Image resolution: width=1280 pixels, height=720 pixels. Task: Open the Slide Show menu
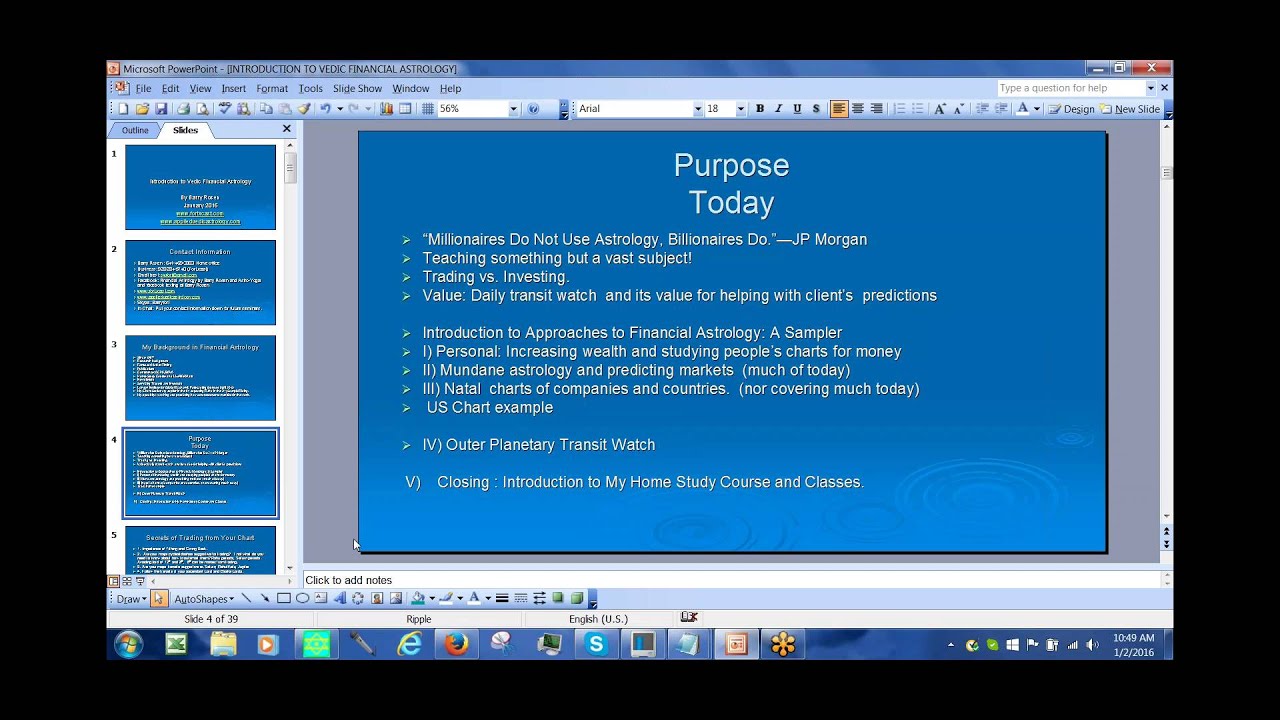coord(357,88)
